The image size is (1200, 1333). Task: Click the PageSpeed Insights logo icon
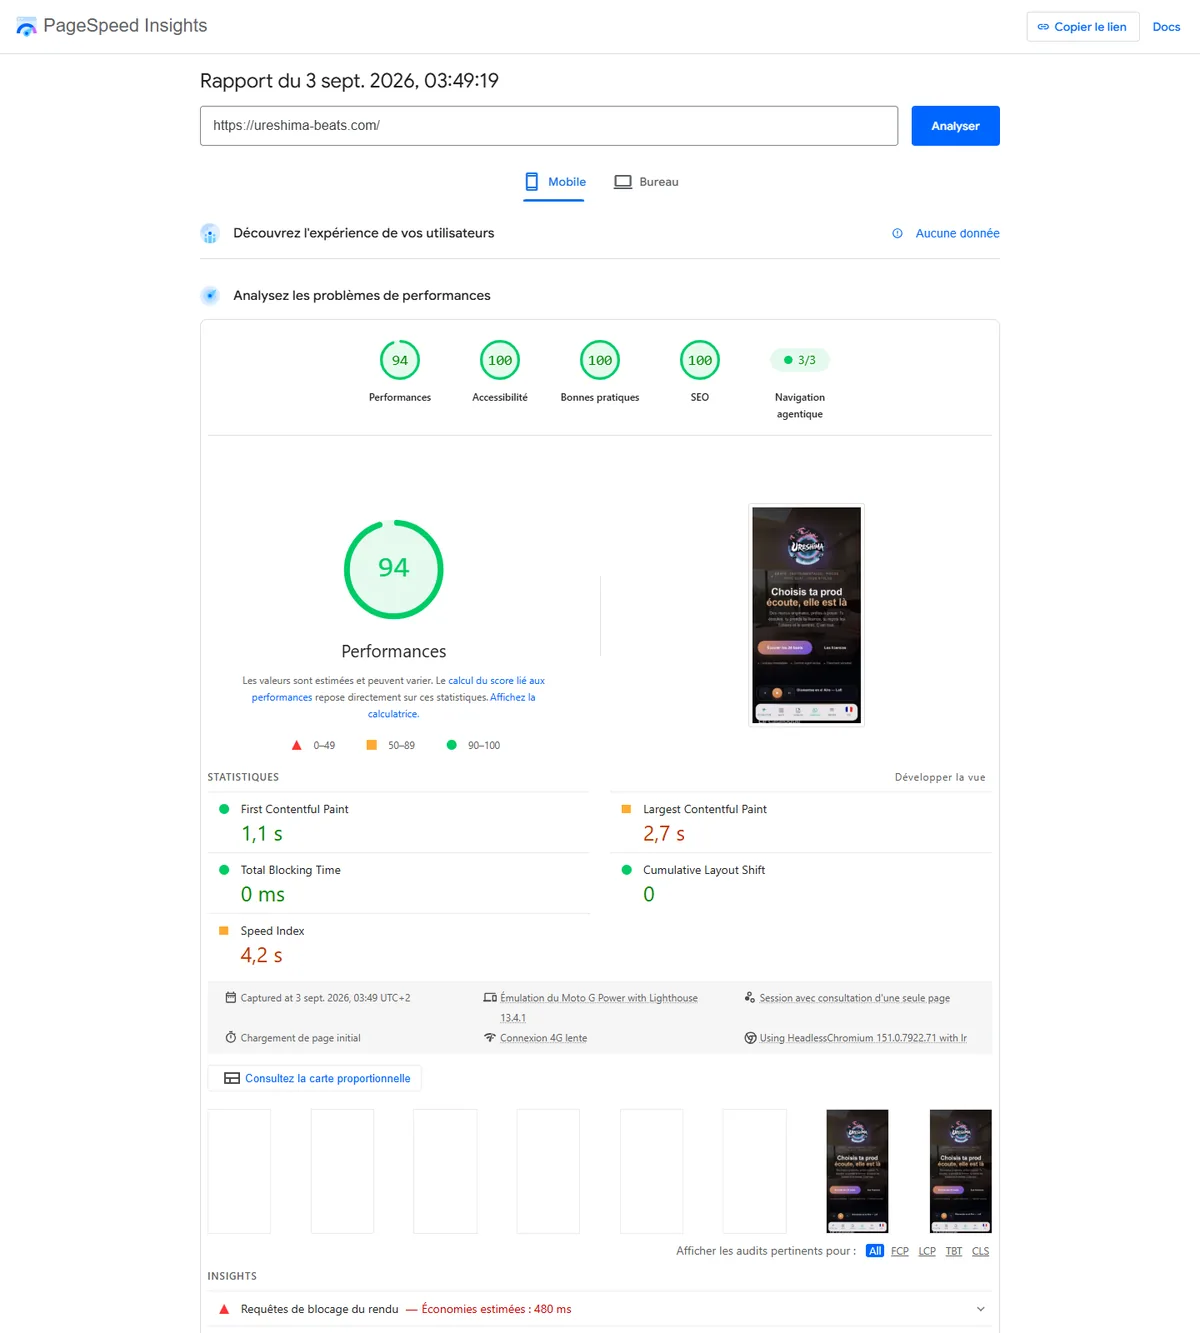[x=27, y=27]
